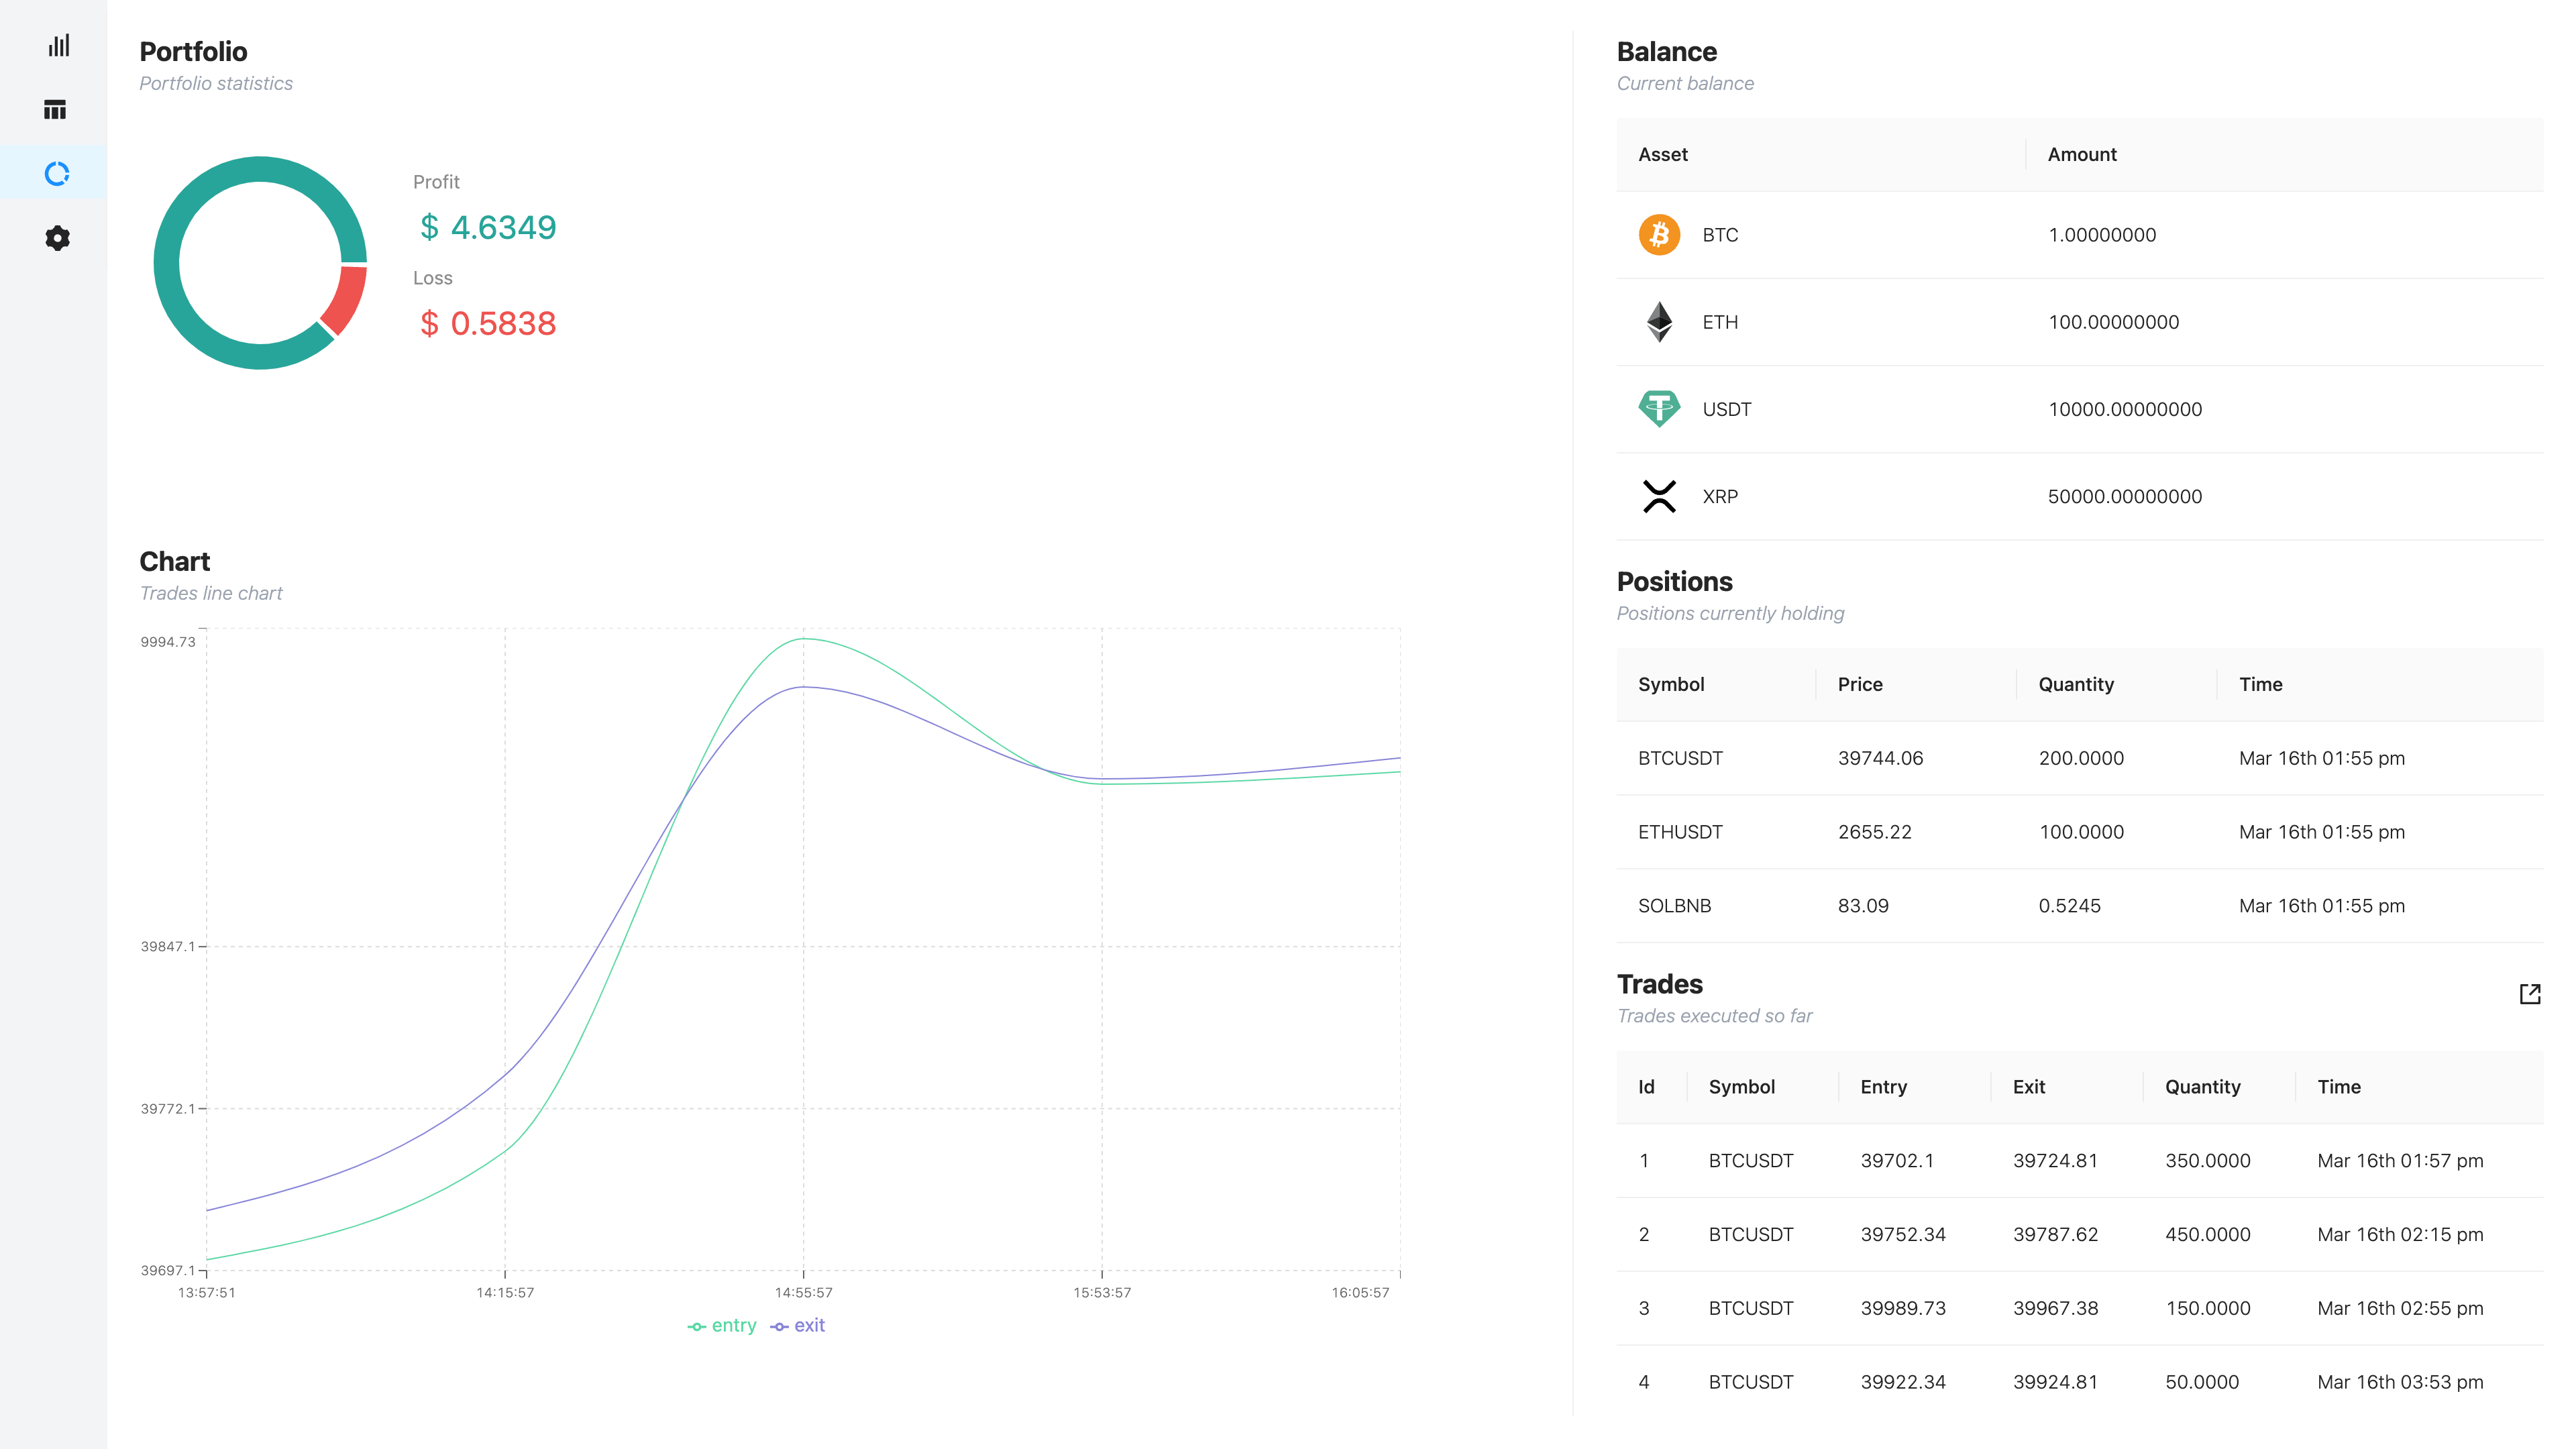Viewport: 2576px width, 1449px height.
Task: Open the table view sidebar icon
Action: tap(56, 110)
